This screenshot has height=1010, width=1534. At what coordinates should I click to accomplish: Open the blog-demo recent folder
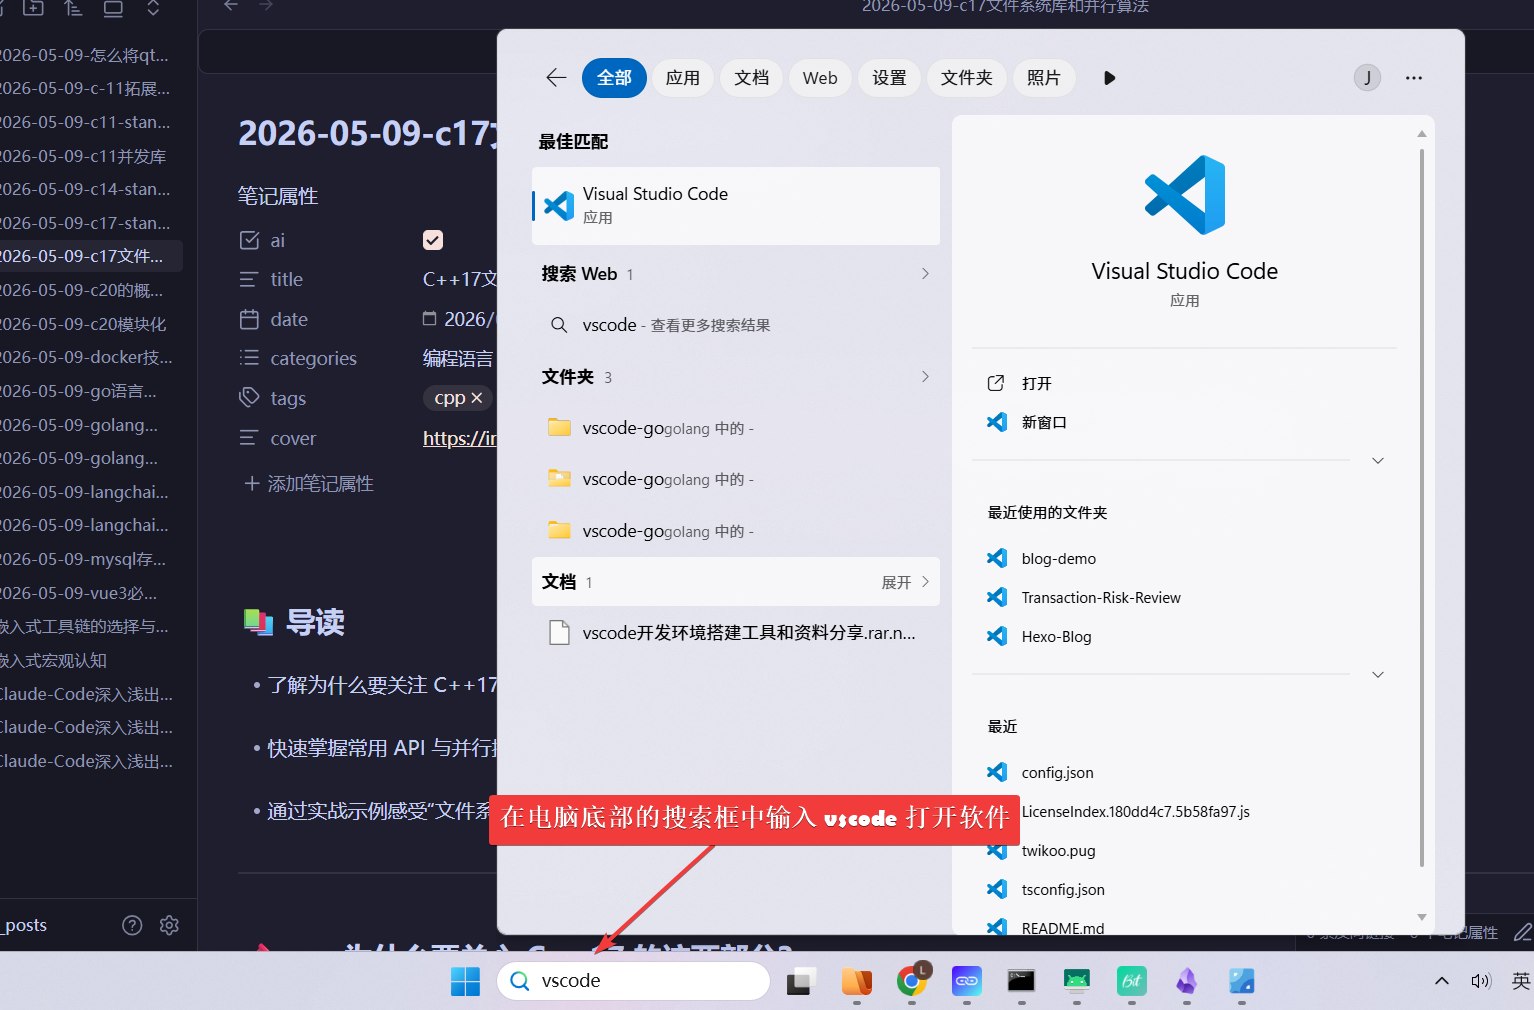1058,558
